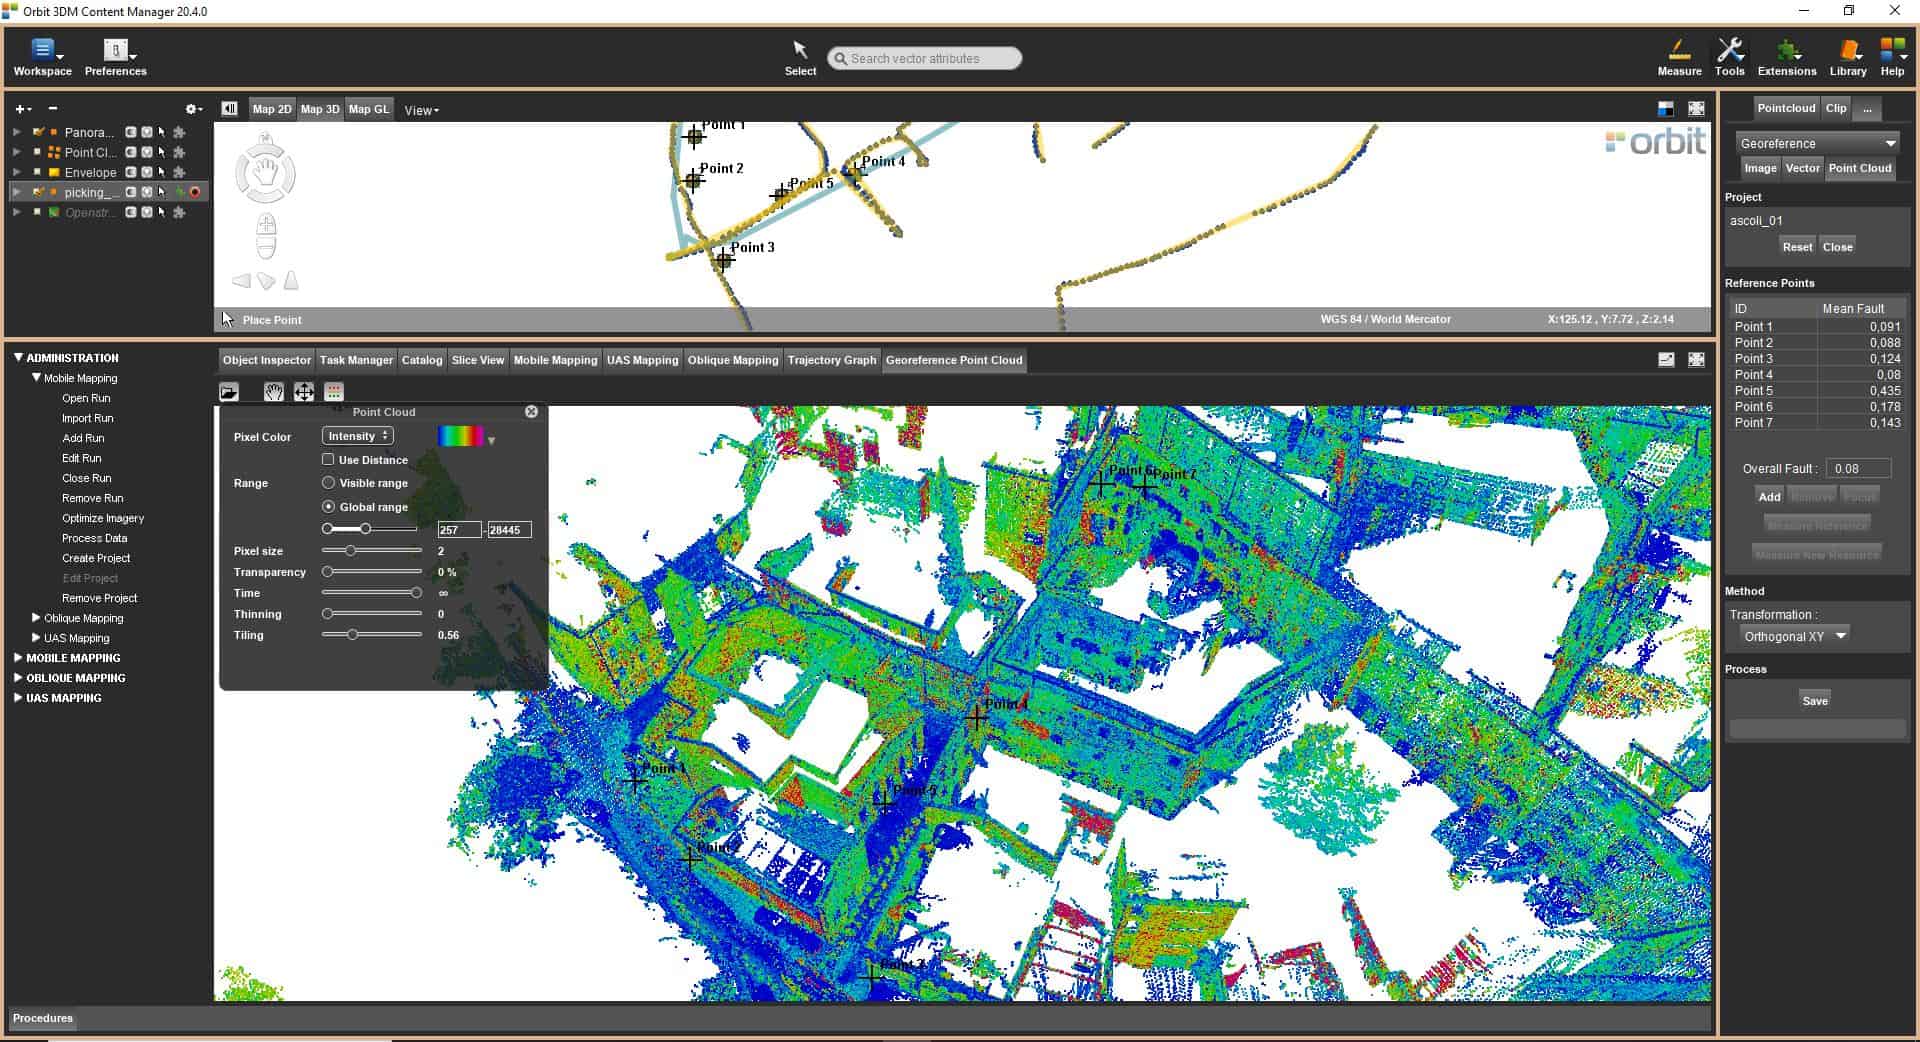Click the Save button under Process
The height and width of the screenshot is (1042, 1920).
tap(1814, 701)
